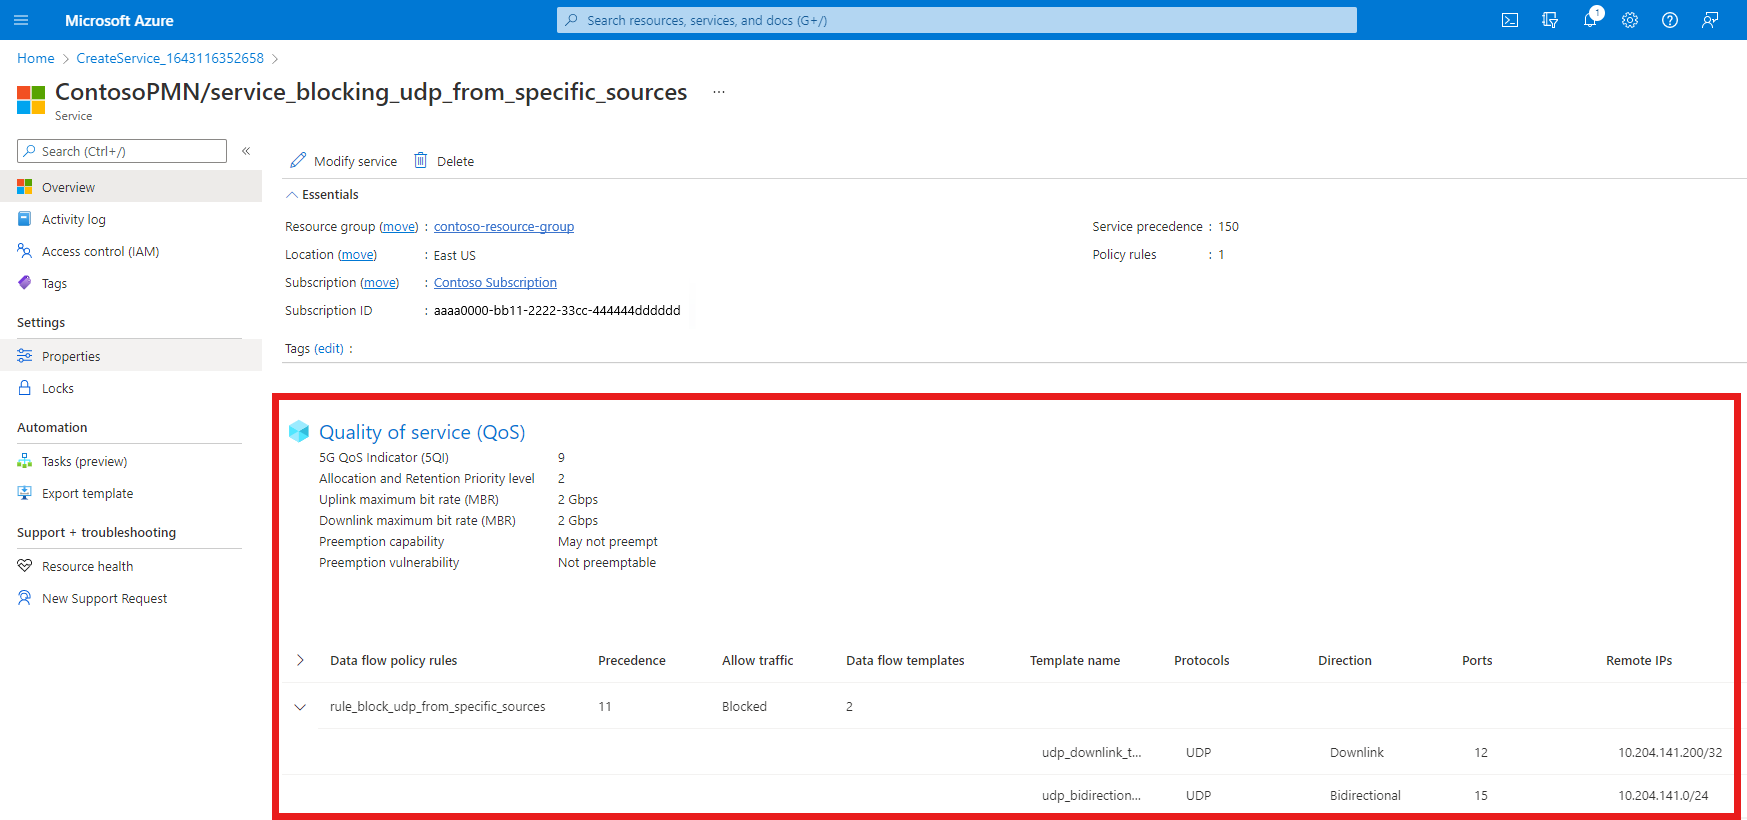Image resolution: width=1747 pixels, height=820 pixels.
Task: Collapse the left sidebar menu
Action: click(246, 151)
